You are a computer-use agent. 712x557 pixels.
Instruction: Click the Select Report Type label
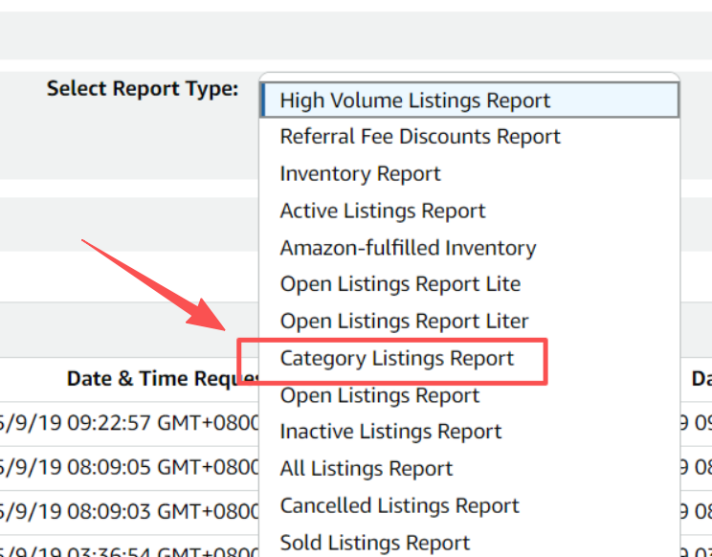point(142,88)
